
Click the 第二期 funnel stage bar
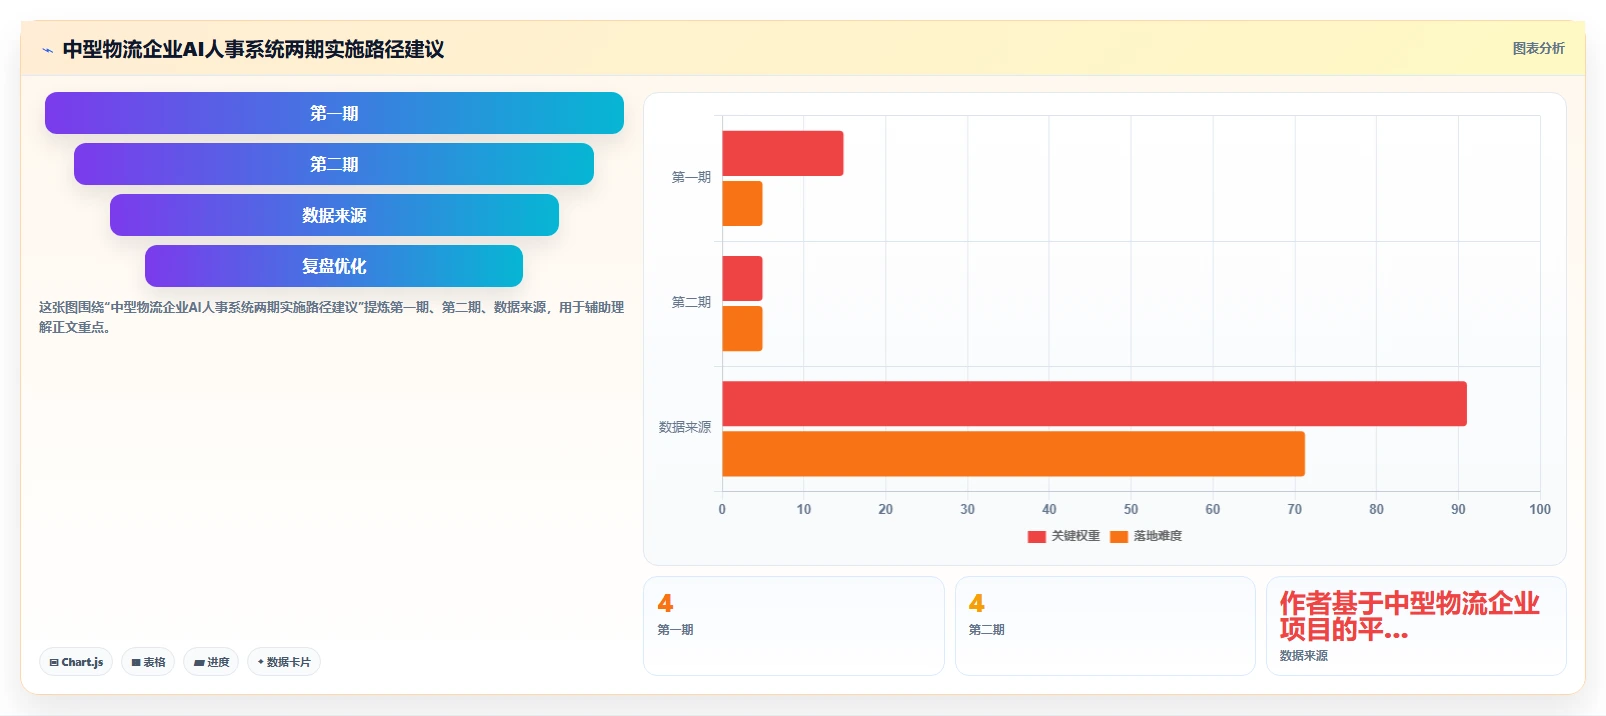[334, 164]
